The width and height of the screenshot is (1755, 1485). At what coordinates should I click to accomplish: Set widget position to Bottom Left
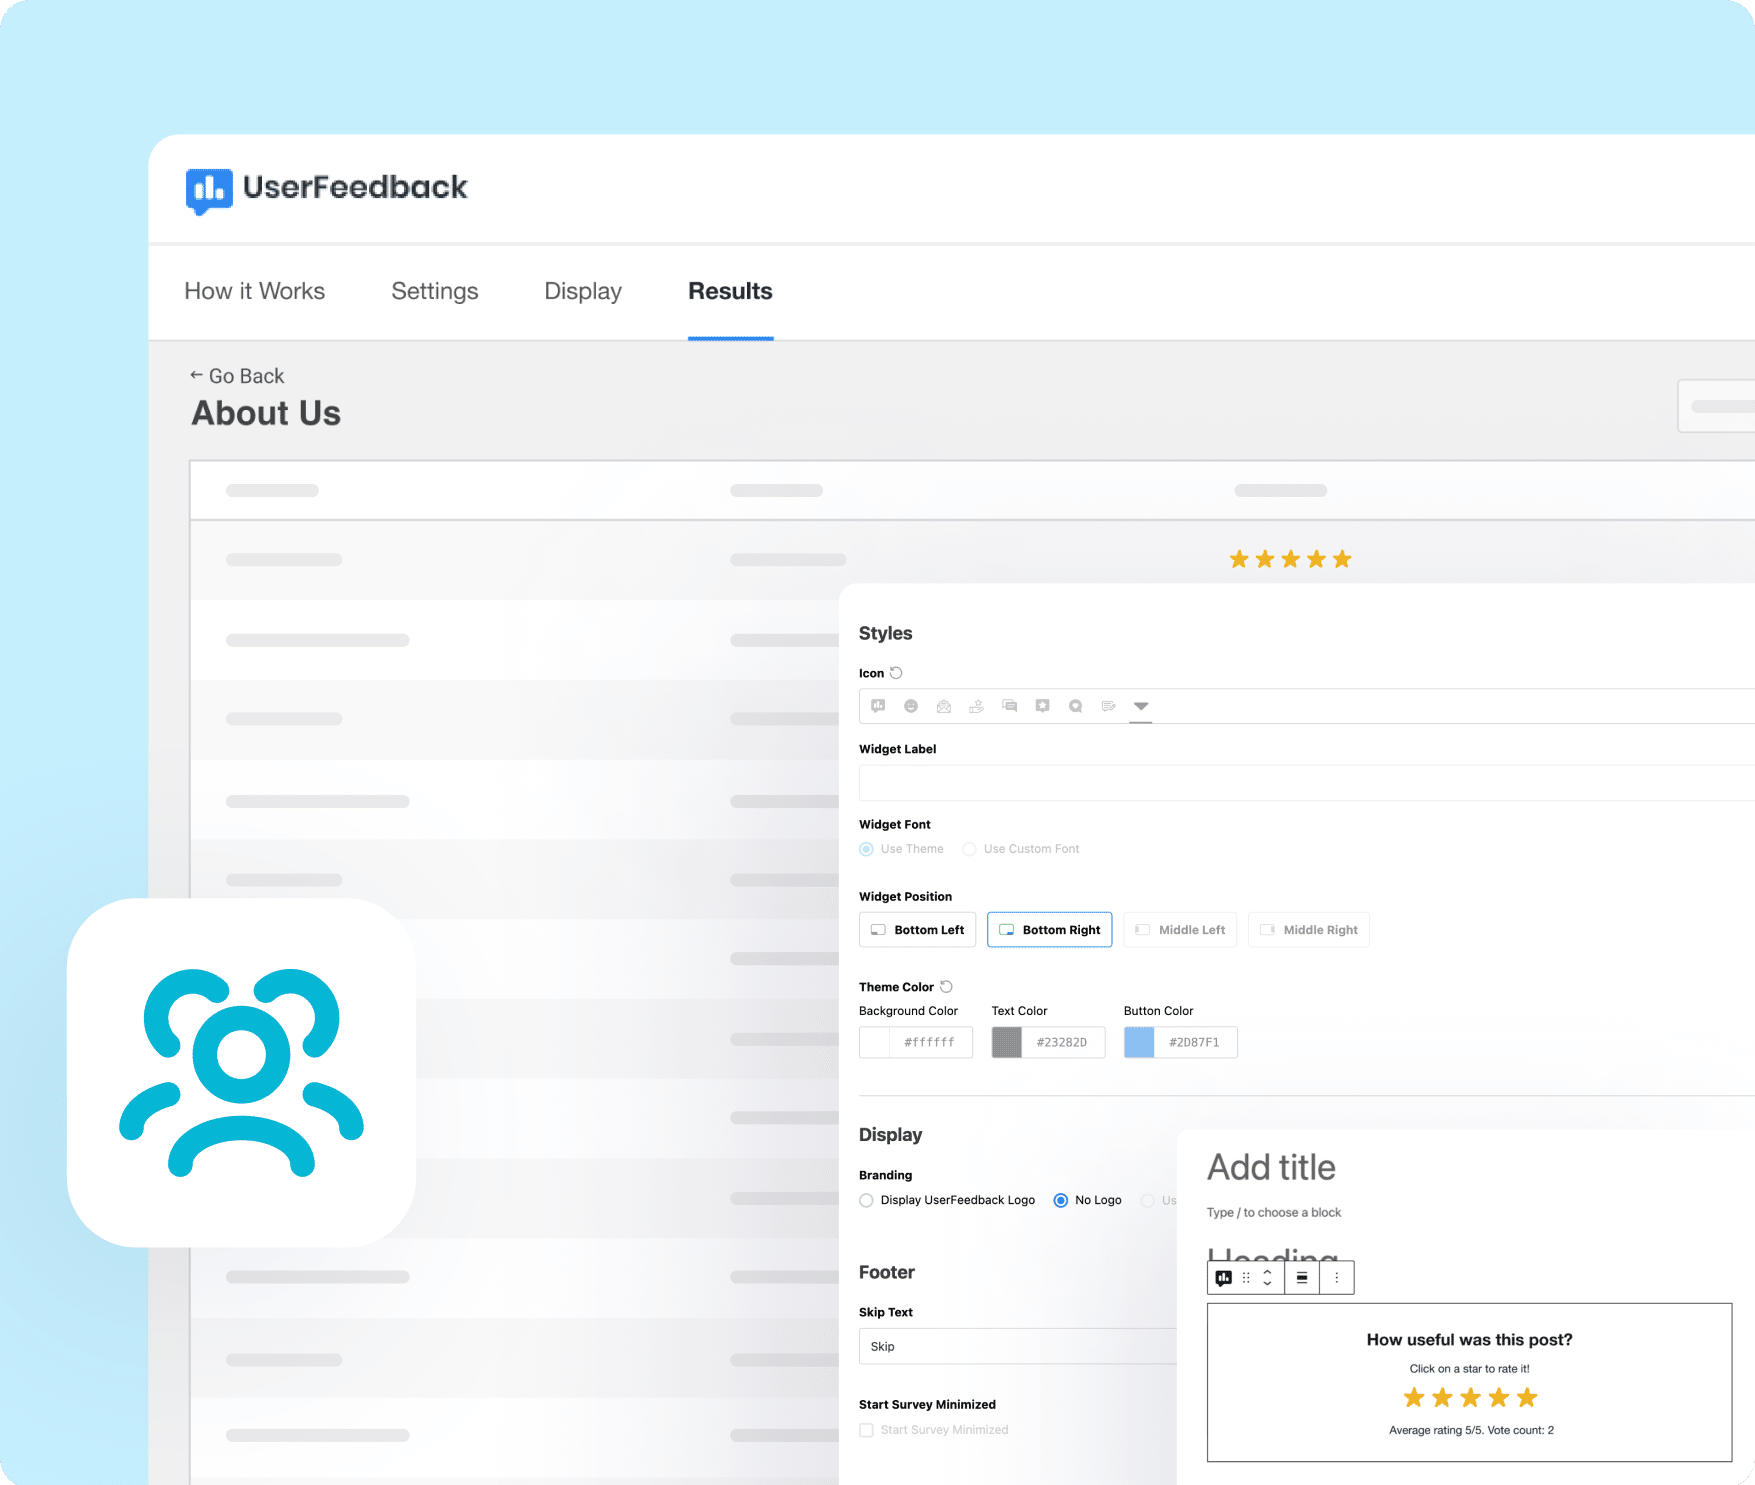click(x=918, y=930)
